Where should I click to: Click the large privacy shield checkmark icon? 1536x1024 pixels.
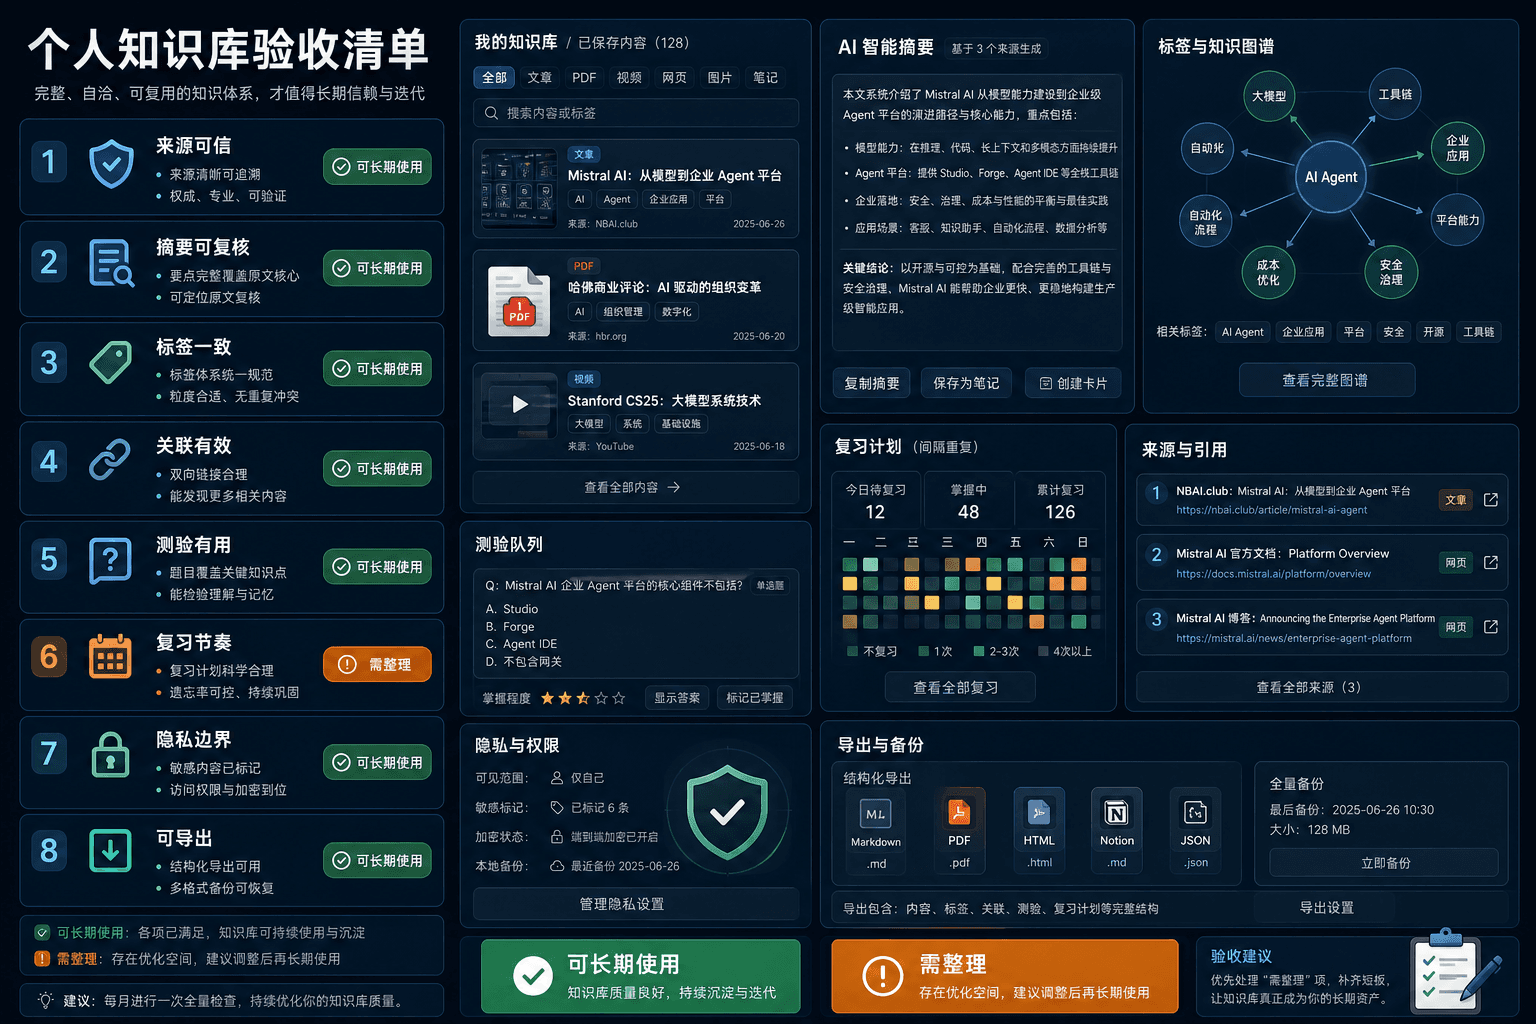(727, 812)
